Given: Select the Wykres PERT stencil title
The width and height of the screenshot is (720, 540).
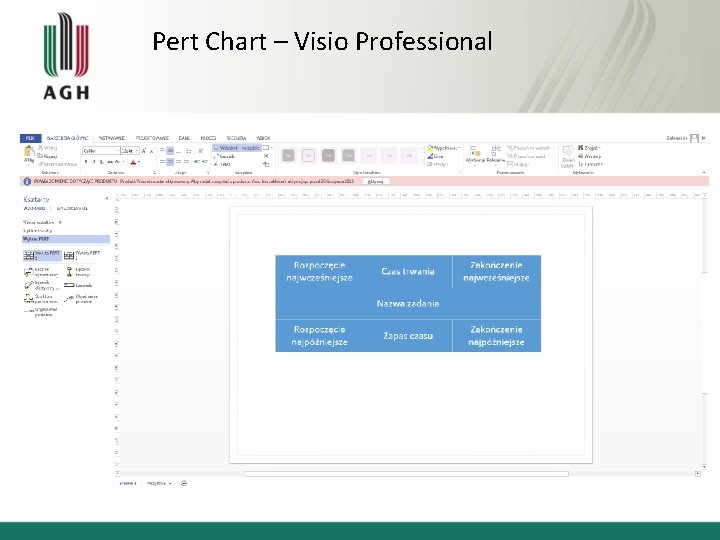Looking at the screenshot, I should [66, 239].
